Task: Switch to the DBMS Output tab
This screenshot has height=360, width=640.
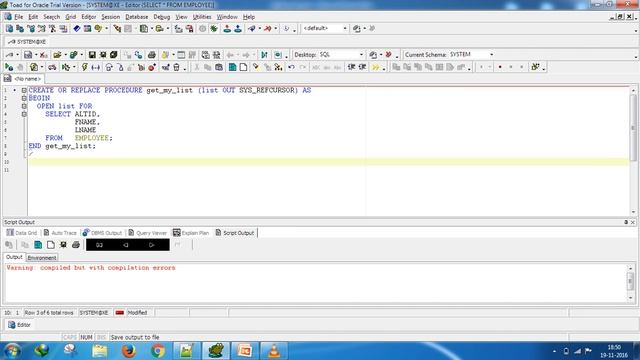Action: point(102,233)
